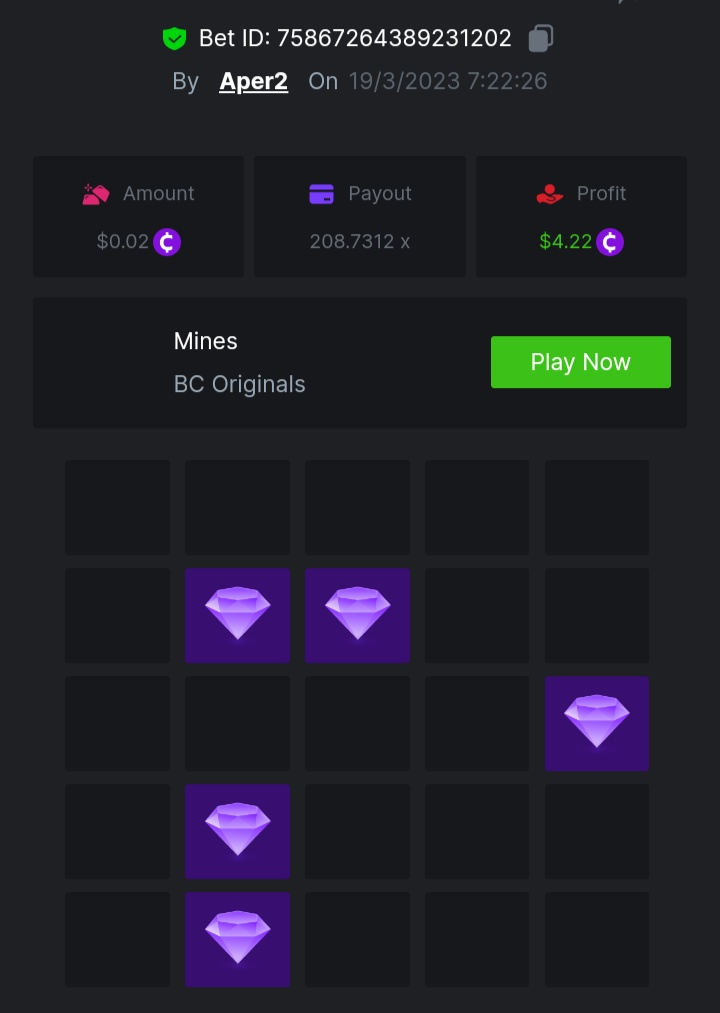Click the top-right empty mine tile
720x1013 pixels.
[x=597, y=507]
